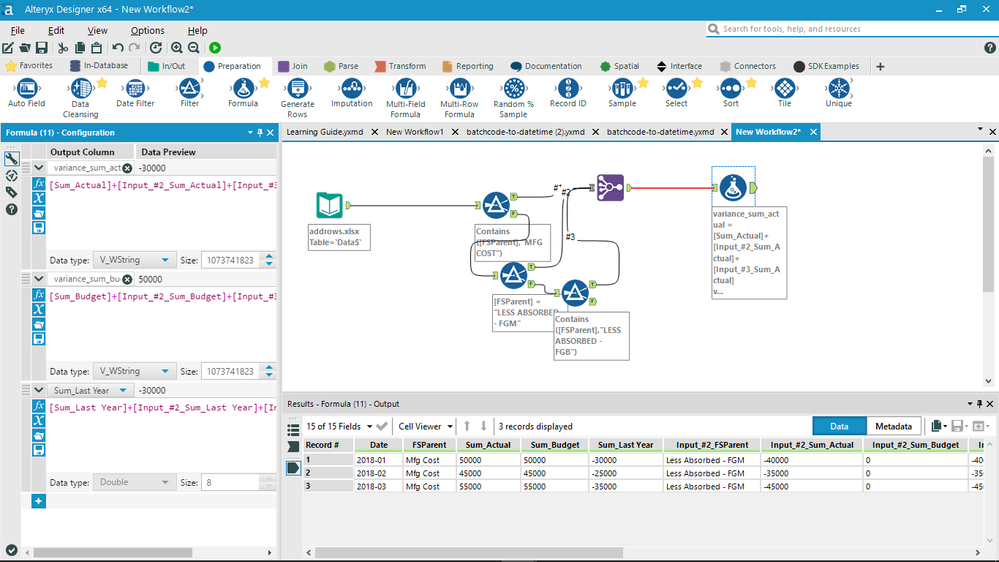
Task: Remove the variance_sum_act output column
Action: coord(127,168)
